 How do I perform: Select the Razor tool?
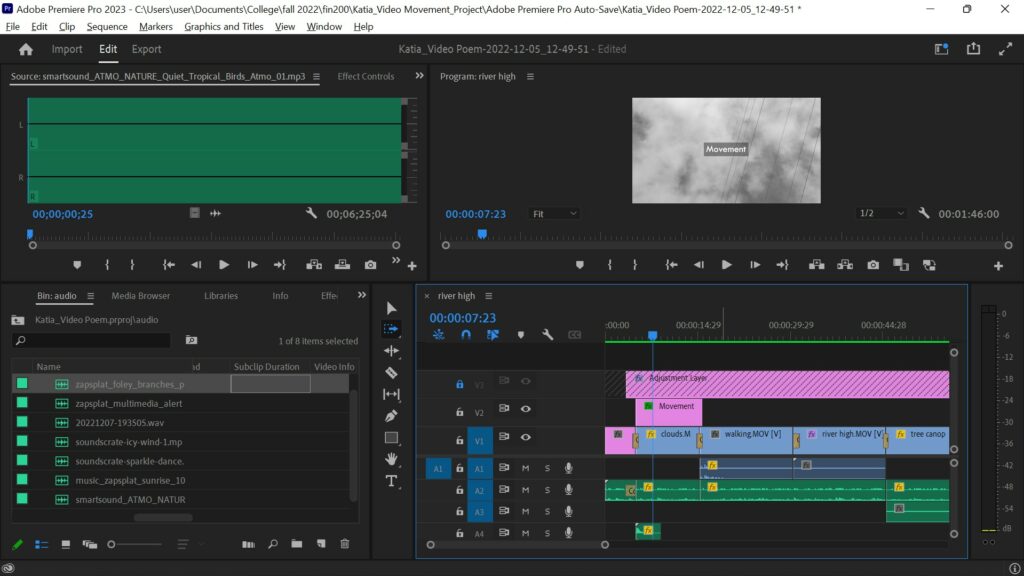point(391,373)
